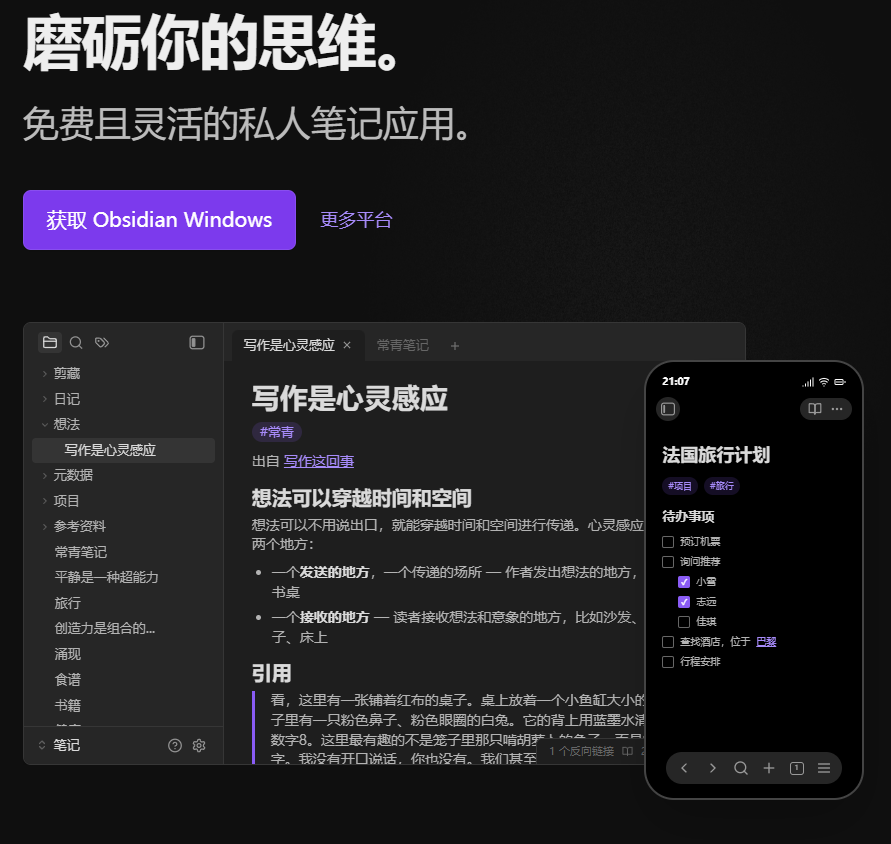Viewport: 891px width, 844px height.
Task: Expand the 项目 folder
Action: pyautogui.click(x=44, y=501)
